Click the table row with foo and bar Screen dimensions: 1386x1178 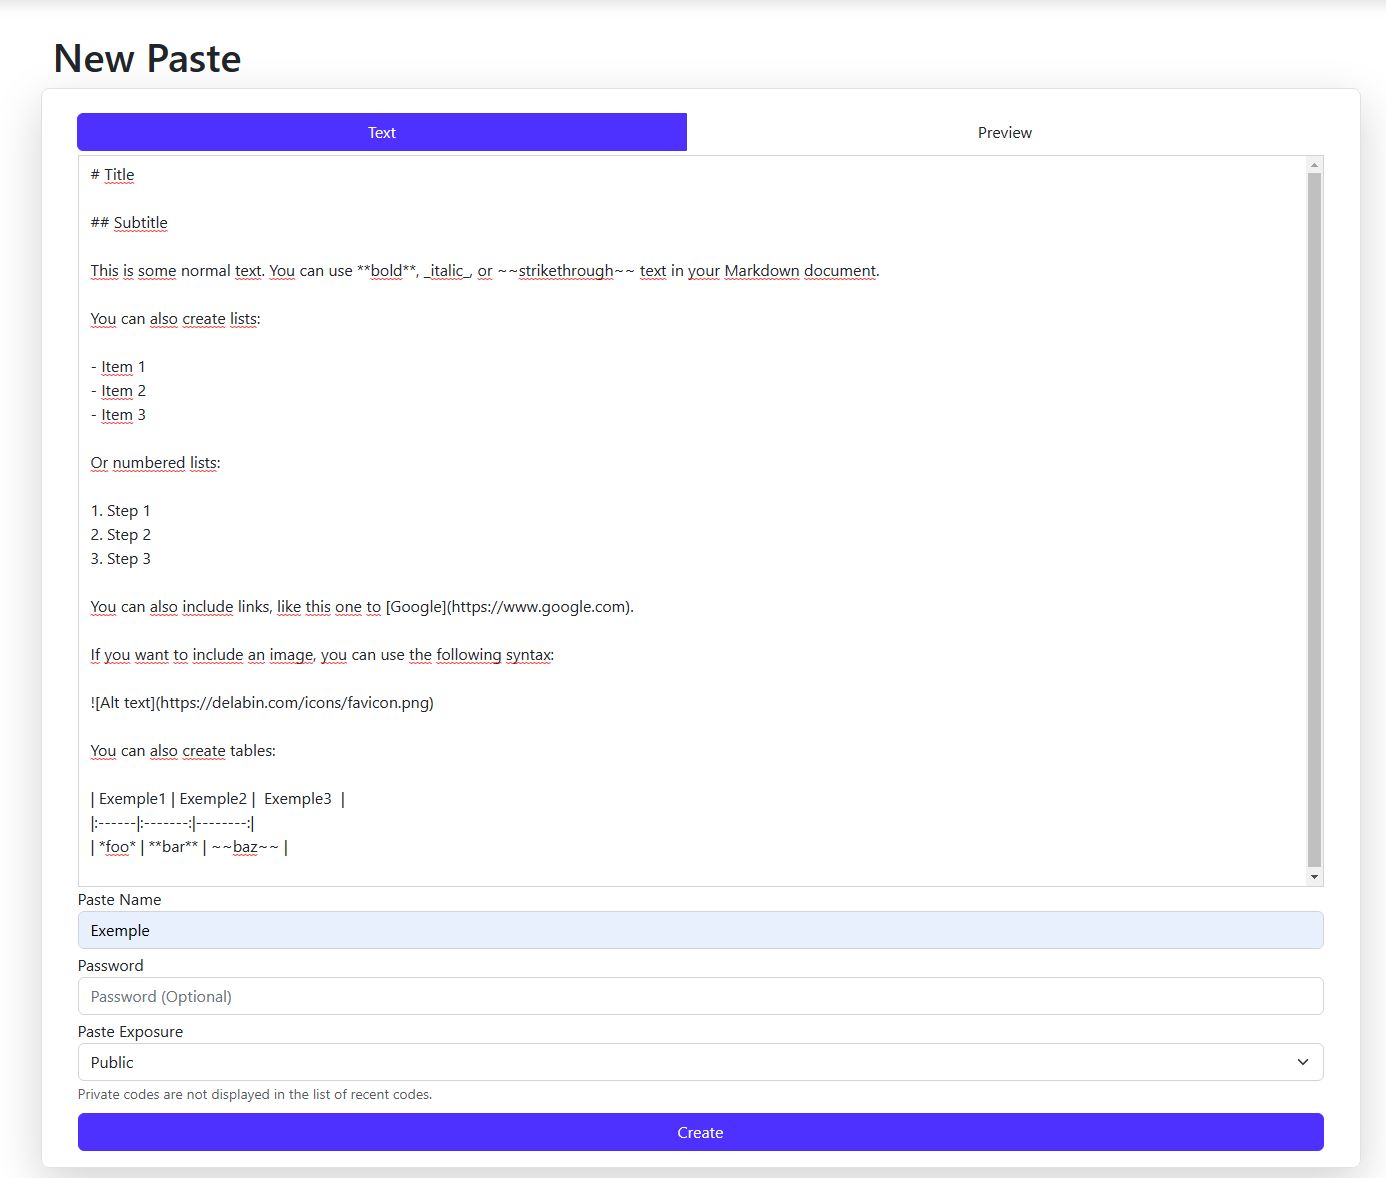(x=188, y=846)
